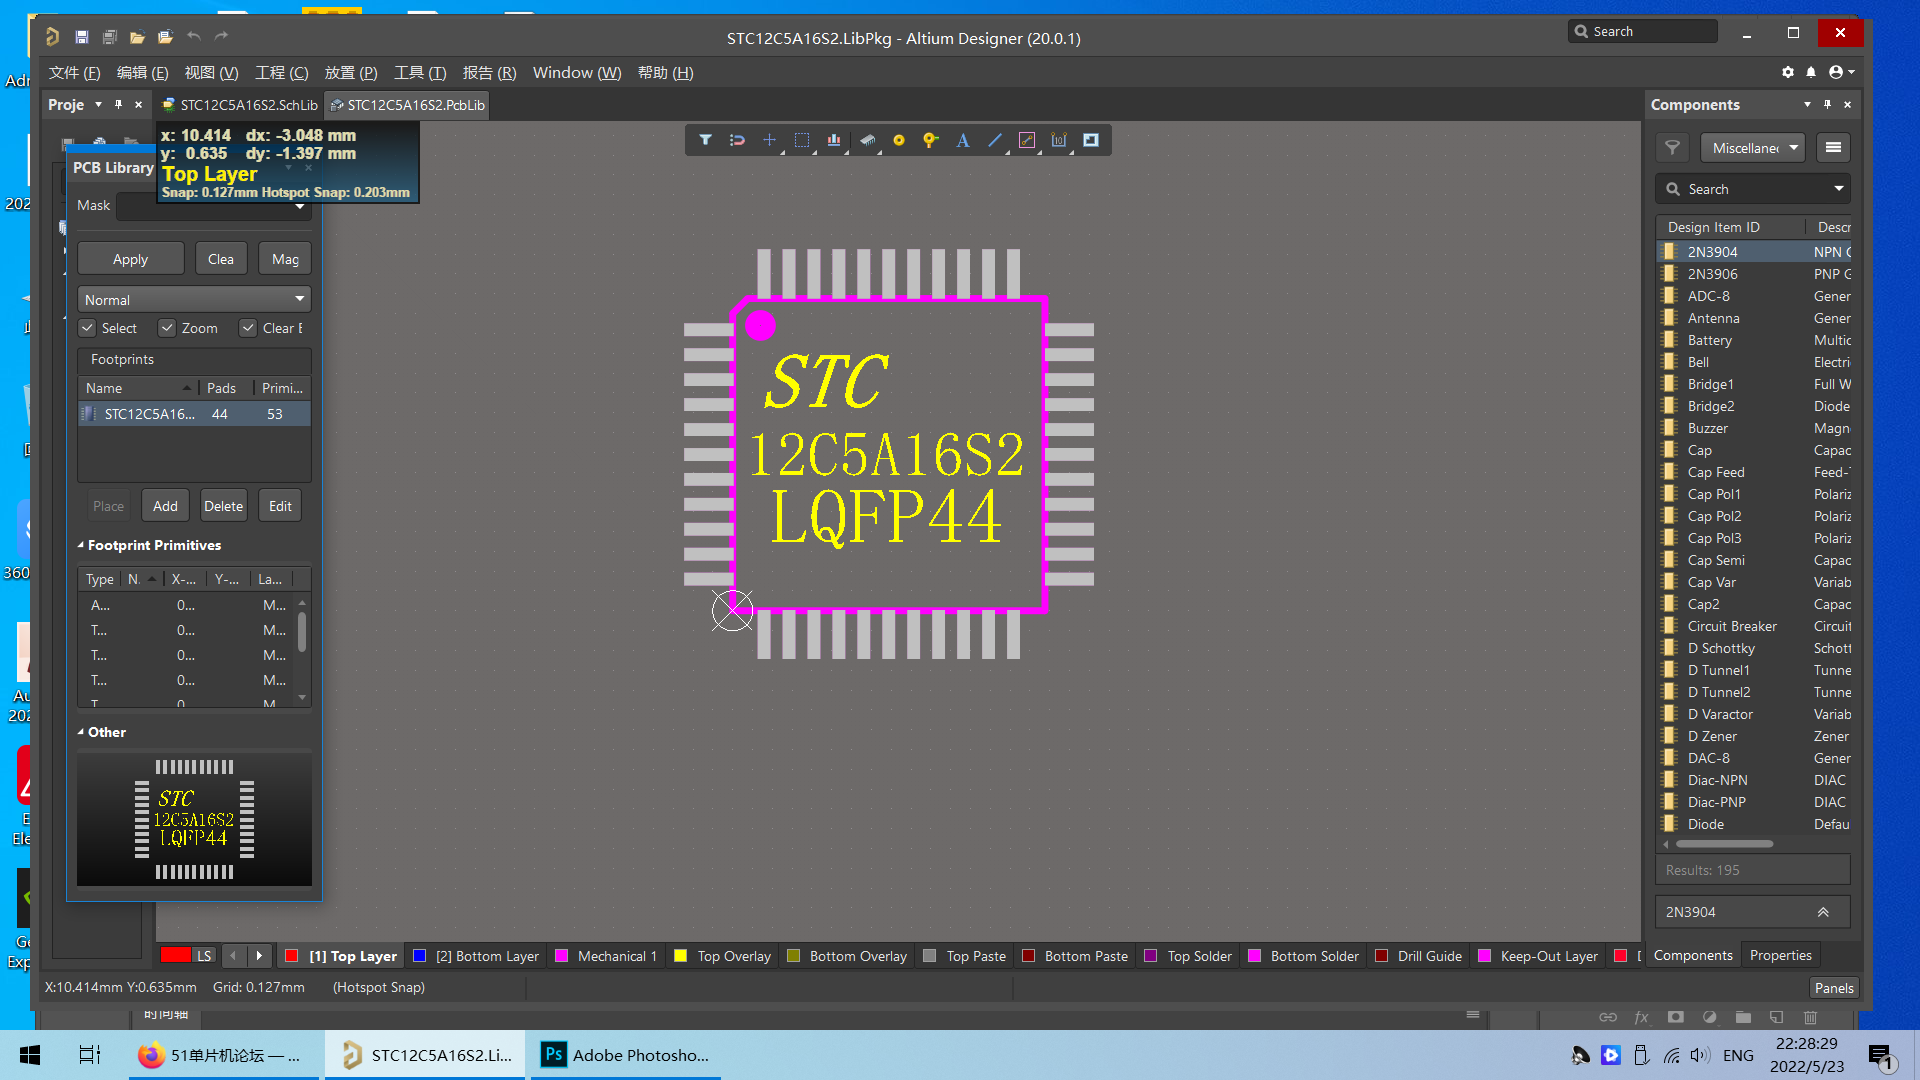Open the Projects panel options arrow
Viewport: 1920px width, 1080px height.
click(98, 104)
